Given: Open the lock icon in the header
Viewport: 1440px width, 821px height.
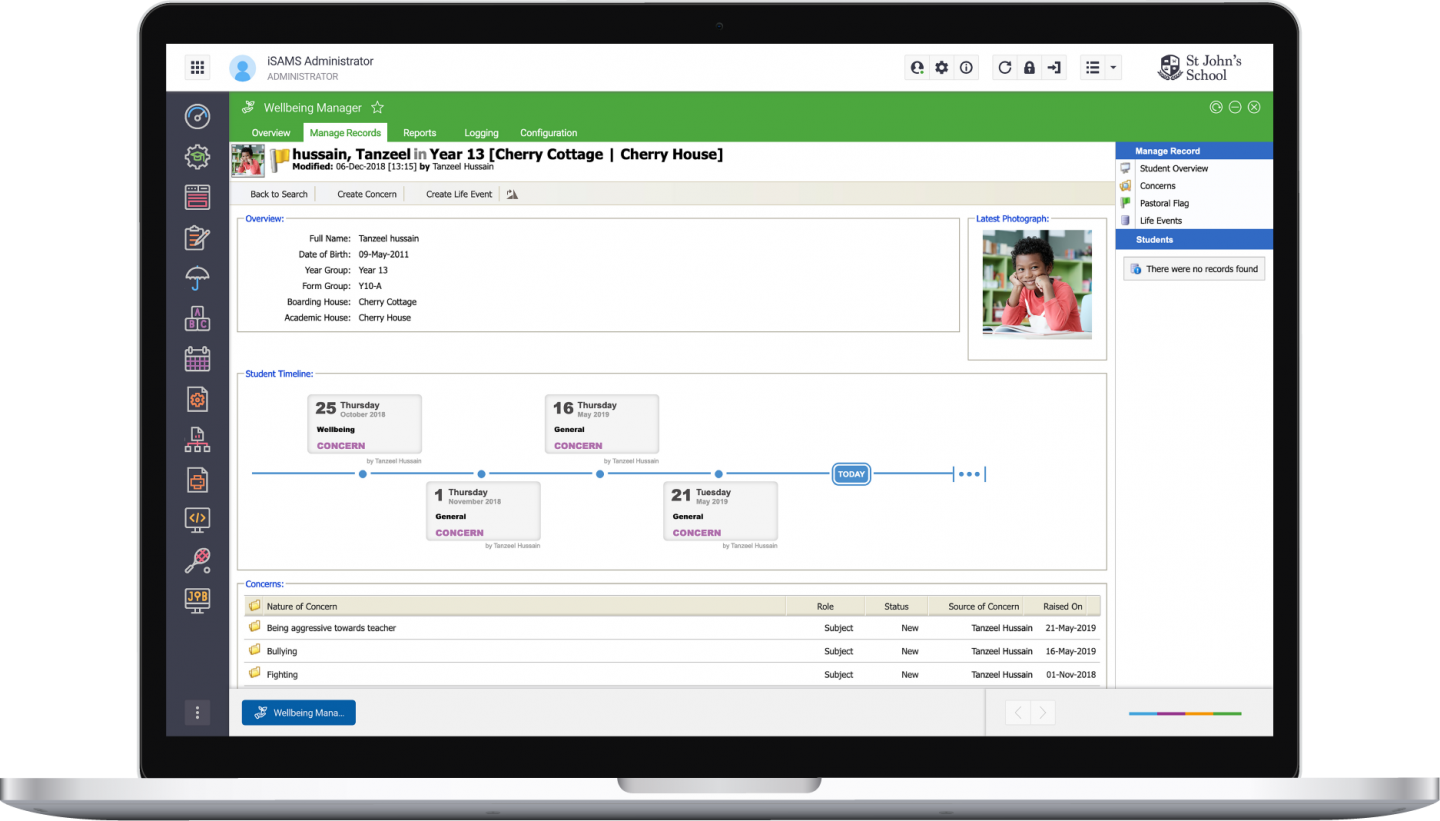Looking at the screenshot, I should 1029,67.
